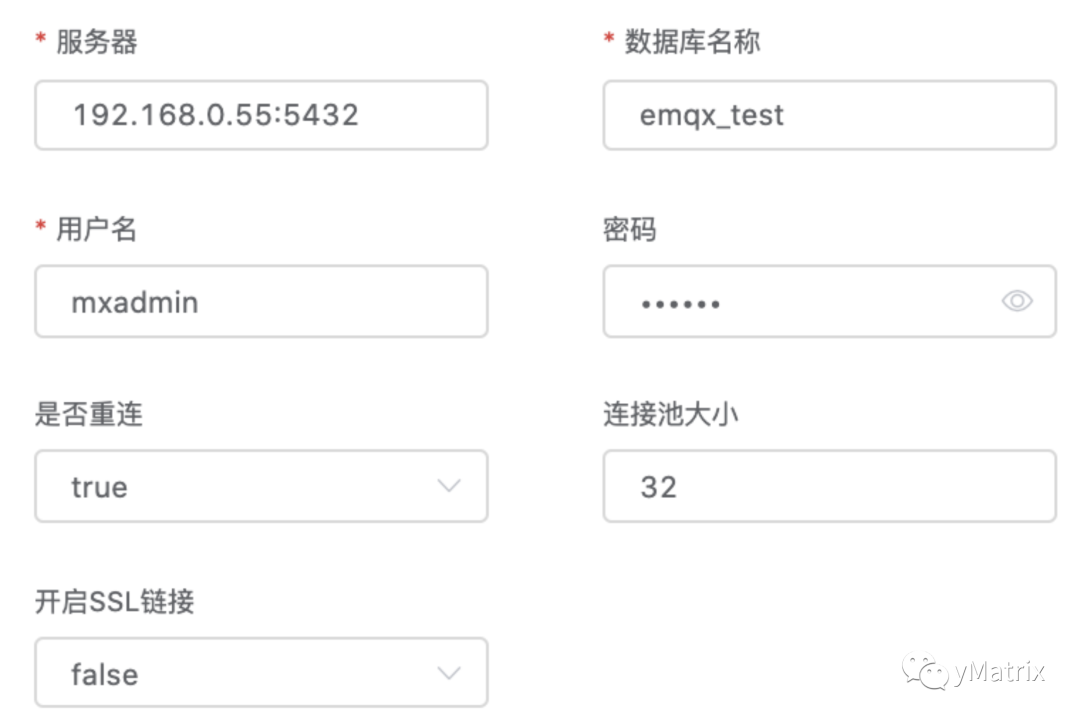The image size is (1080, 722).
Task: Click the red asterisk beside 服务器
Action: (41, 40)
